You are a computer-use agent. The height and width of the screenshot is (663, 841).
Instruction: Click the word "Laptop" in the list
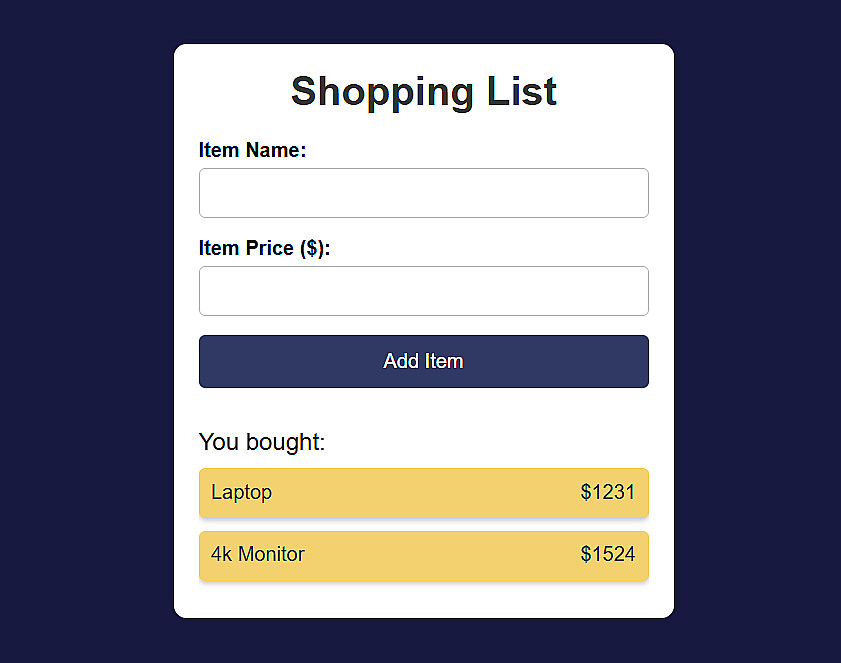(241, 492)
